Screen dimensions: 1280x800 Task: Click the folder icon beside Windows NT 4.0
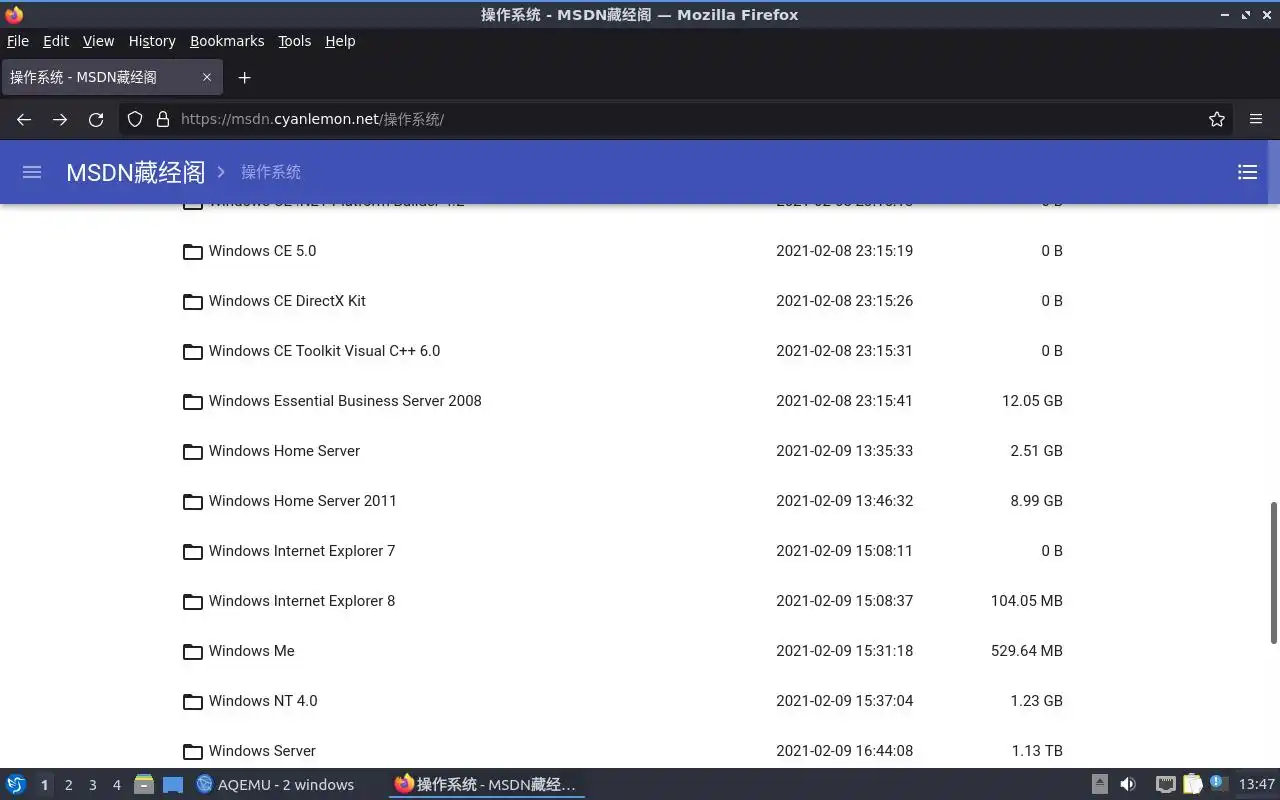point(193,701)
